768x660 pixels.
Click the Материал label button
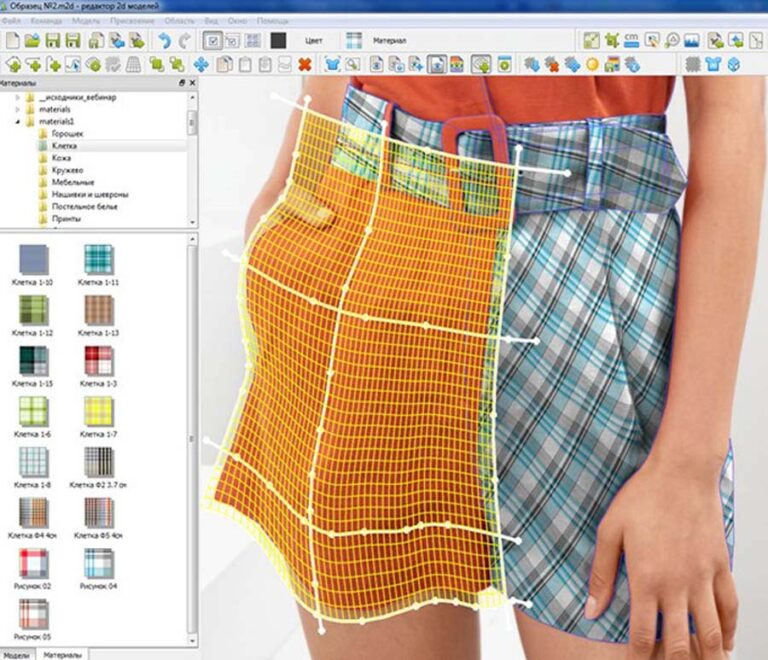click(x=389, y=41)
